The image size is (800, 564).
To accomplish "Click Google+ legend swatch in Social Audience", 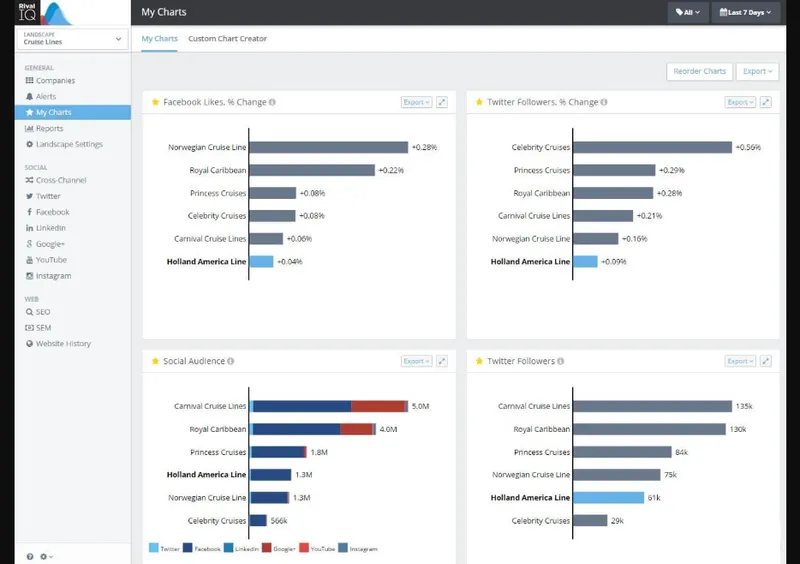I will (266, 548).
